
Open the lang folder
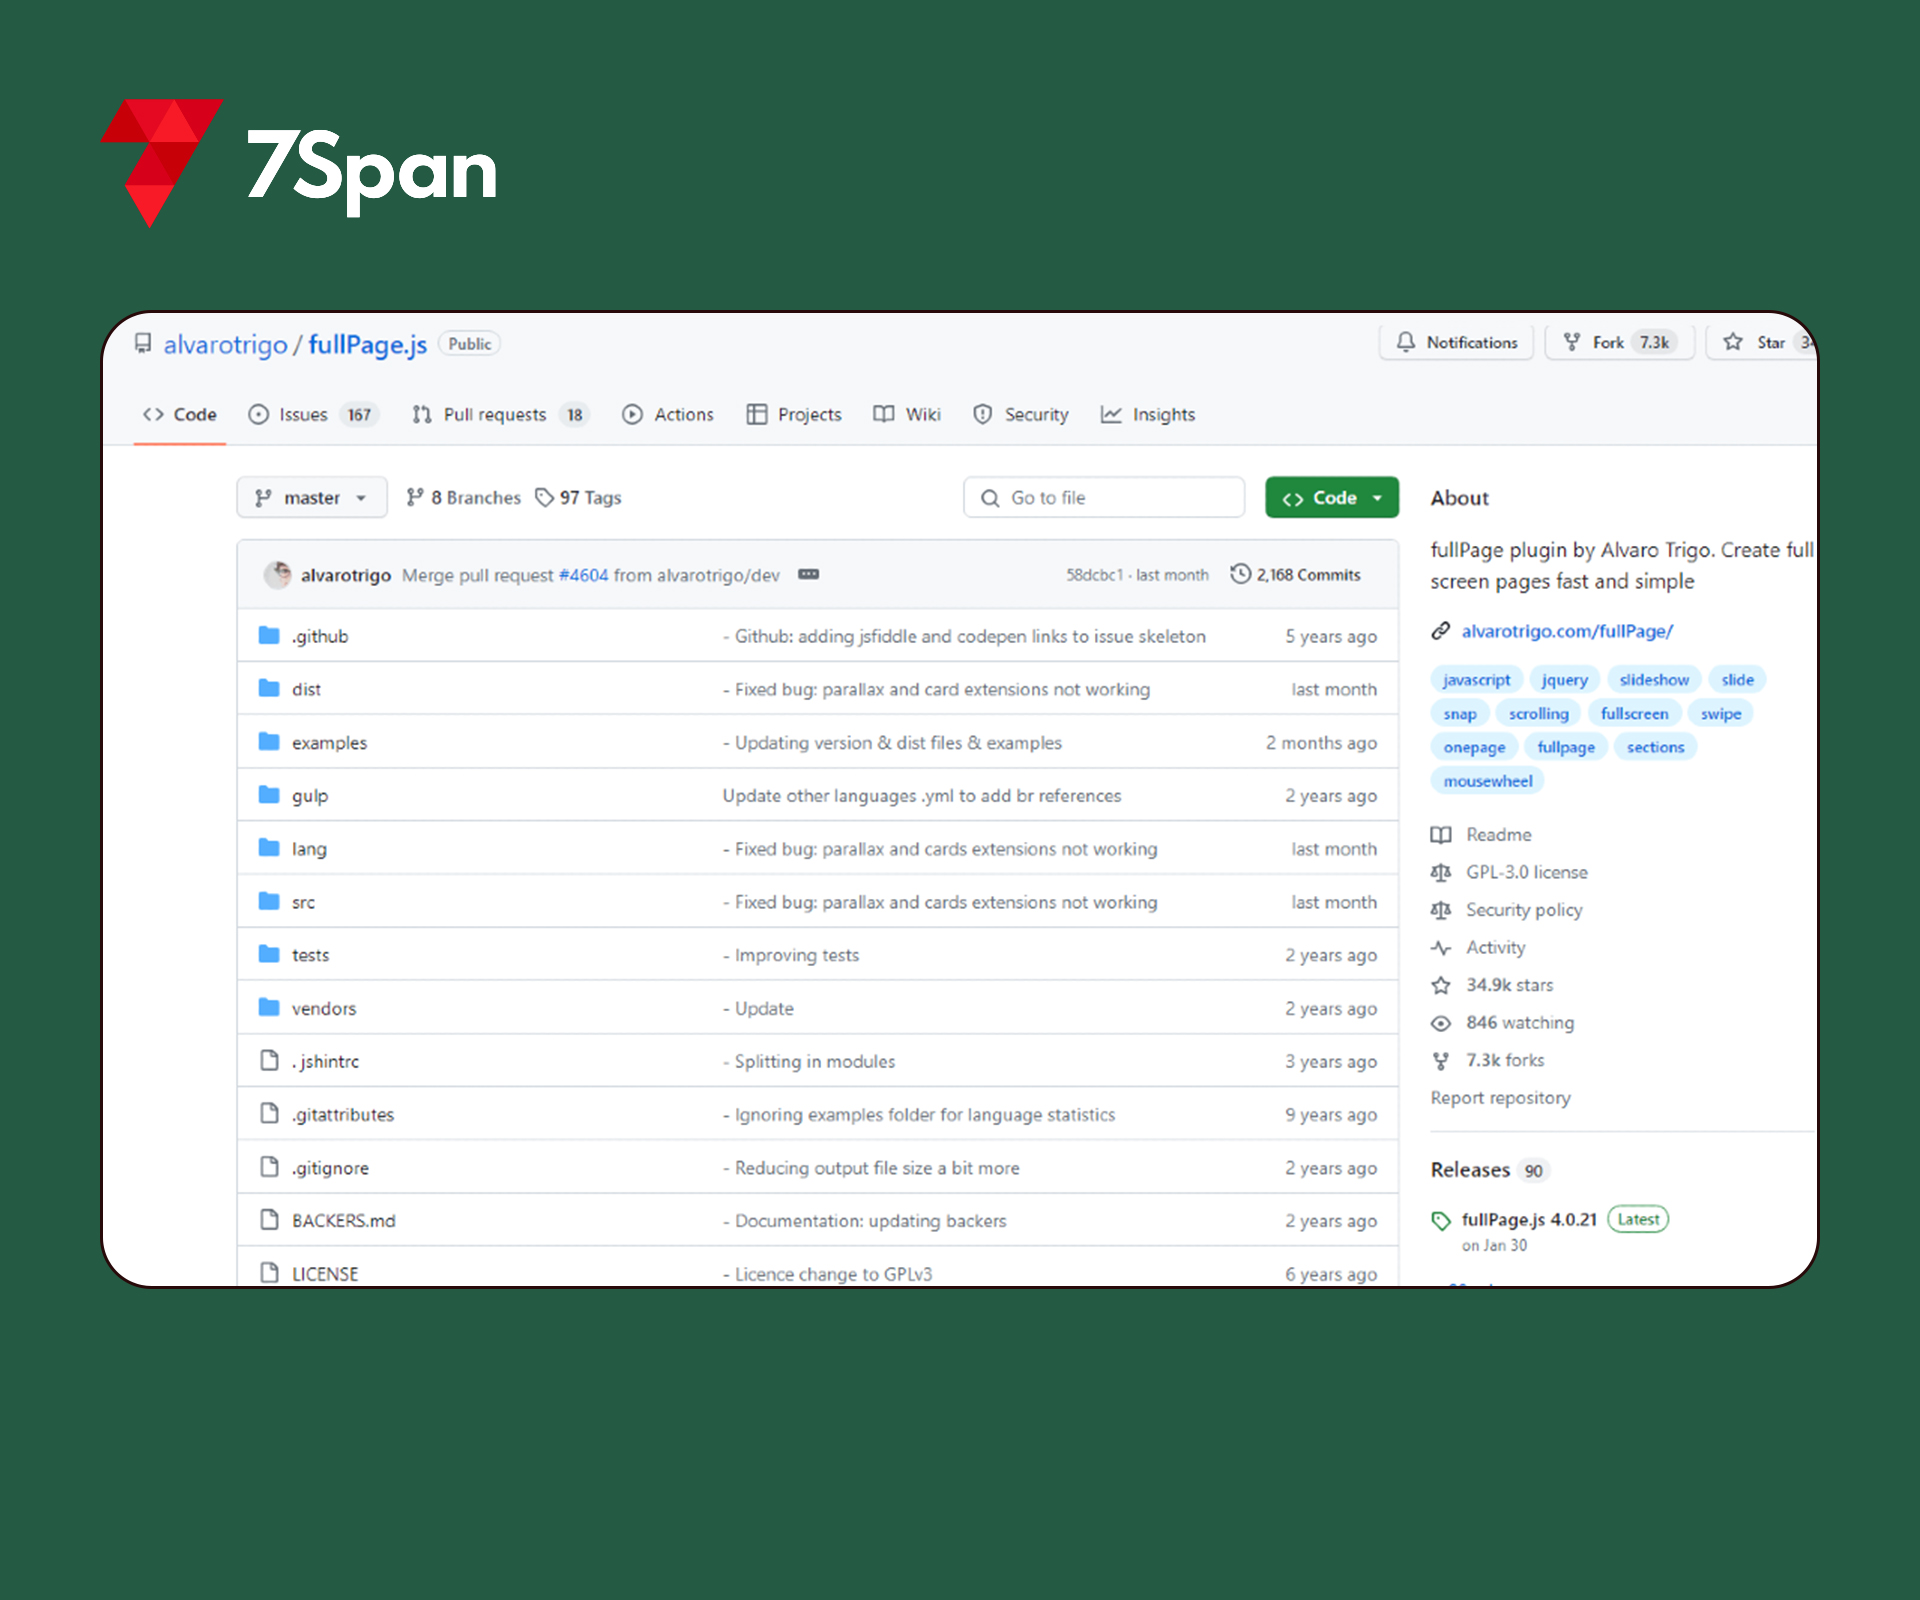[x=309, y=848]
